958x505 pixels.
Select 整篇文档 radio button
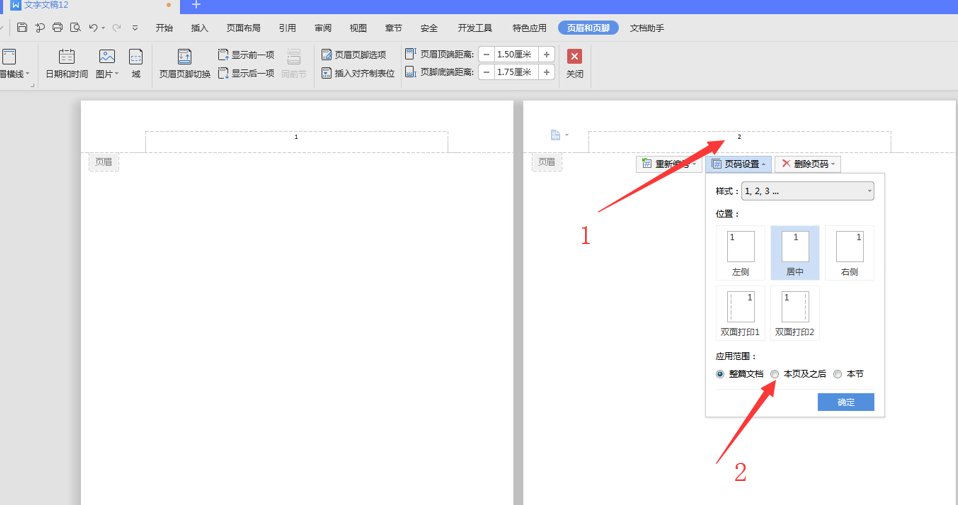click(x=720, y=374)
